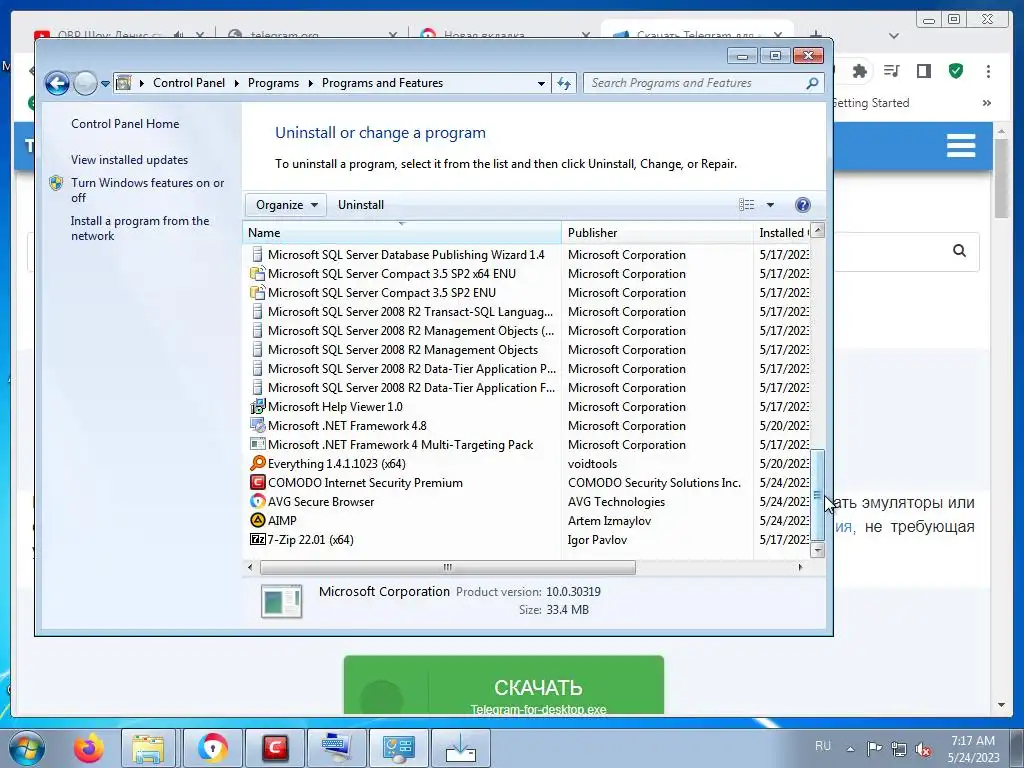The image size is (1024, 768).
Task: Click publisher Igor Pavlov cell
Action: point(597,540)
